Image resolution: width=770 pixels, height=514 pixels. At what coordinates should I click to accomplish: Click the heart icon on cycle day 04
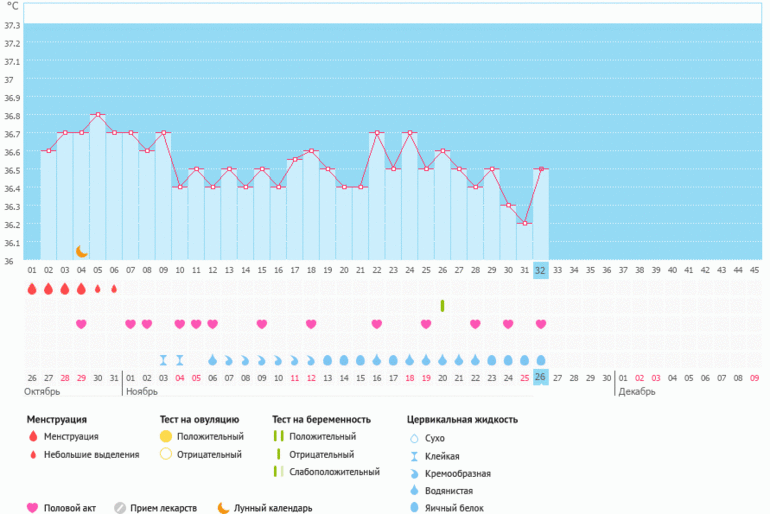click(81, 324)
